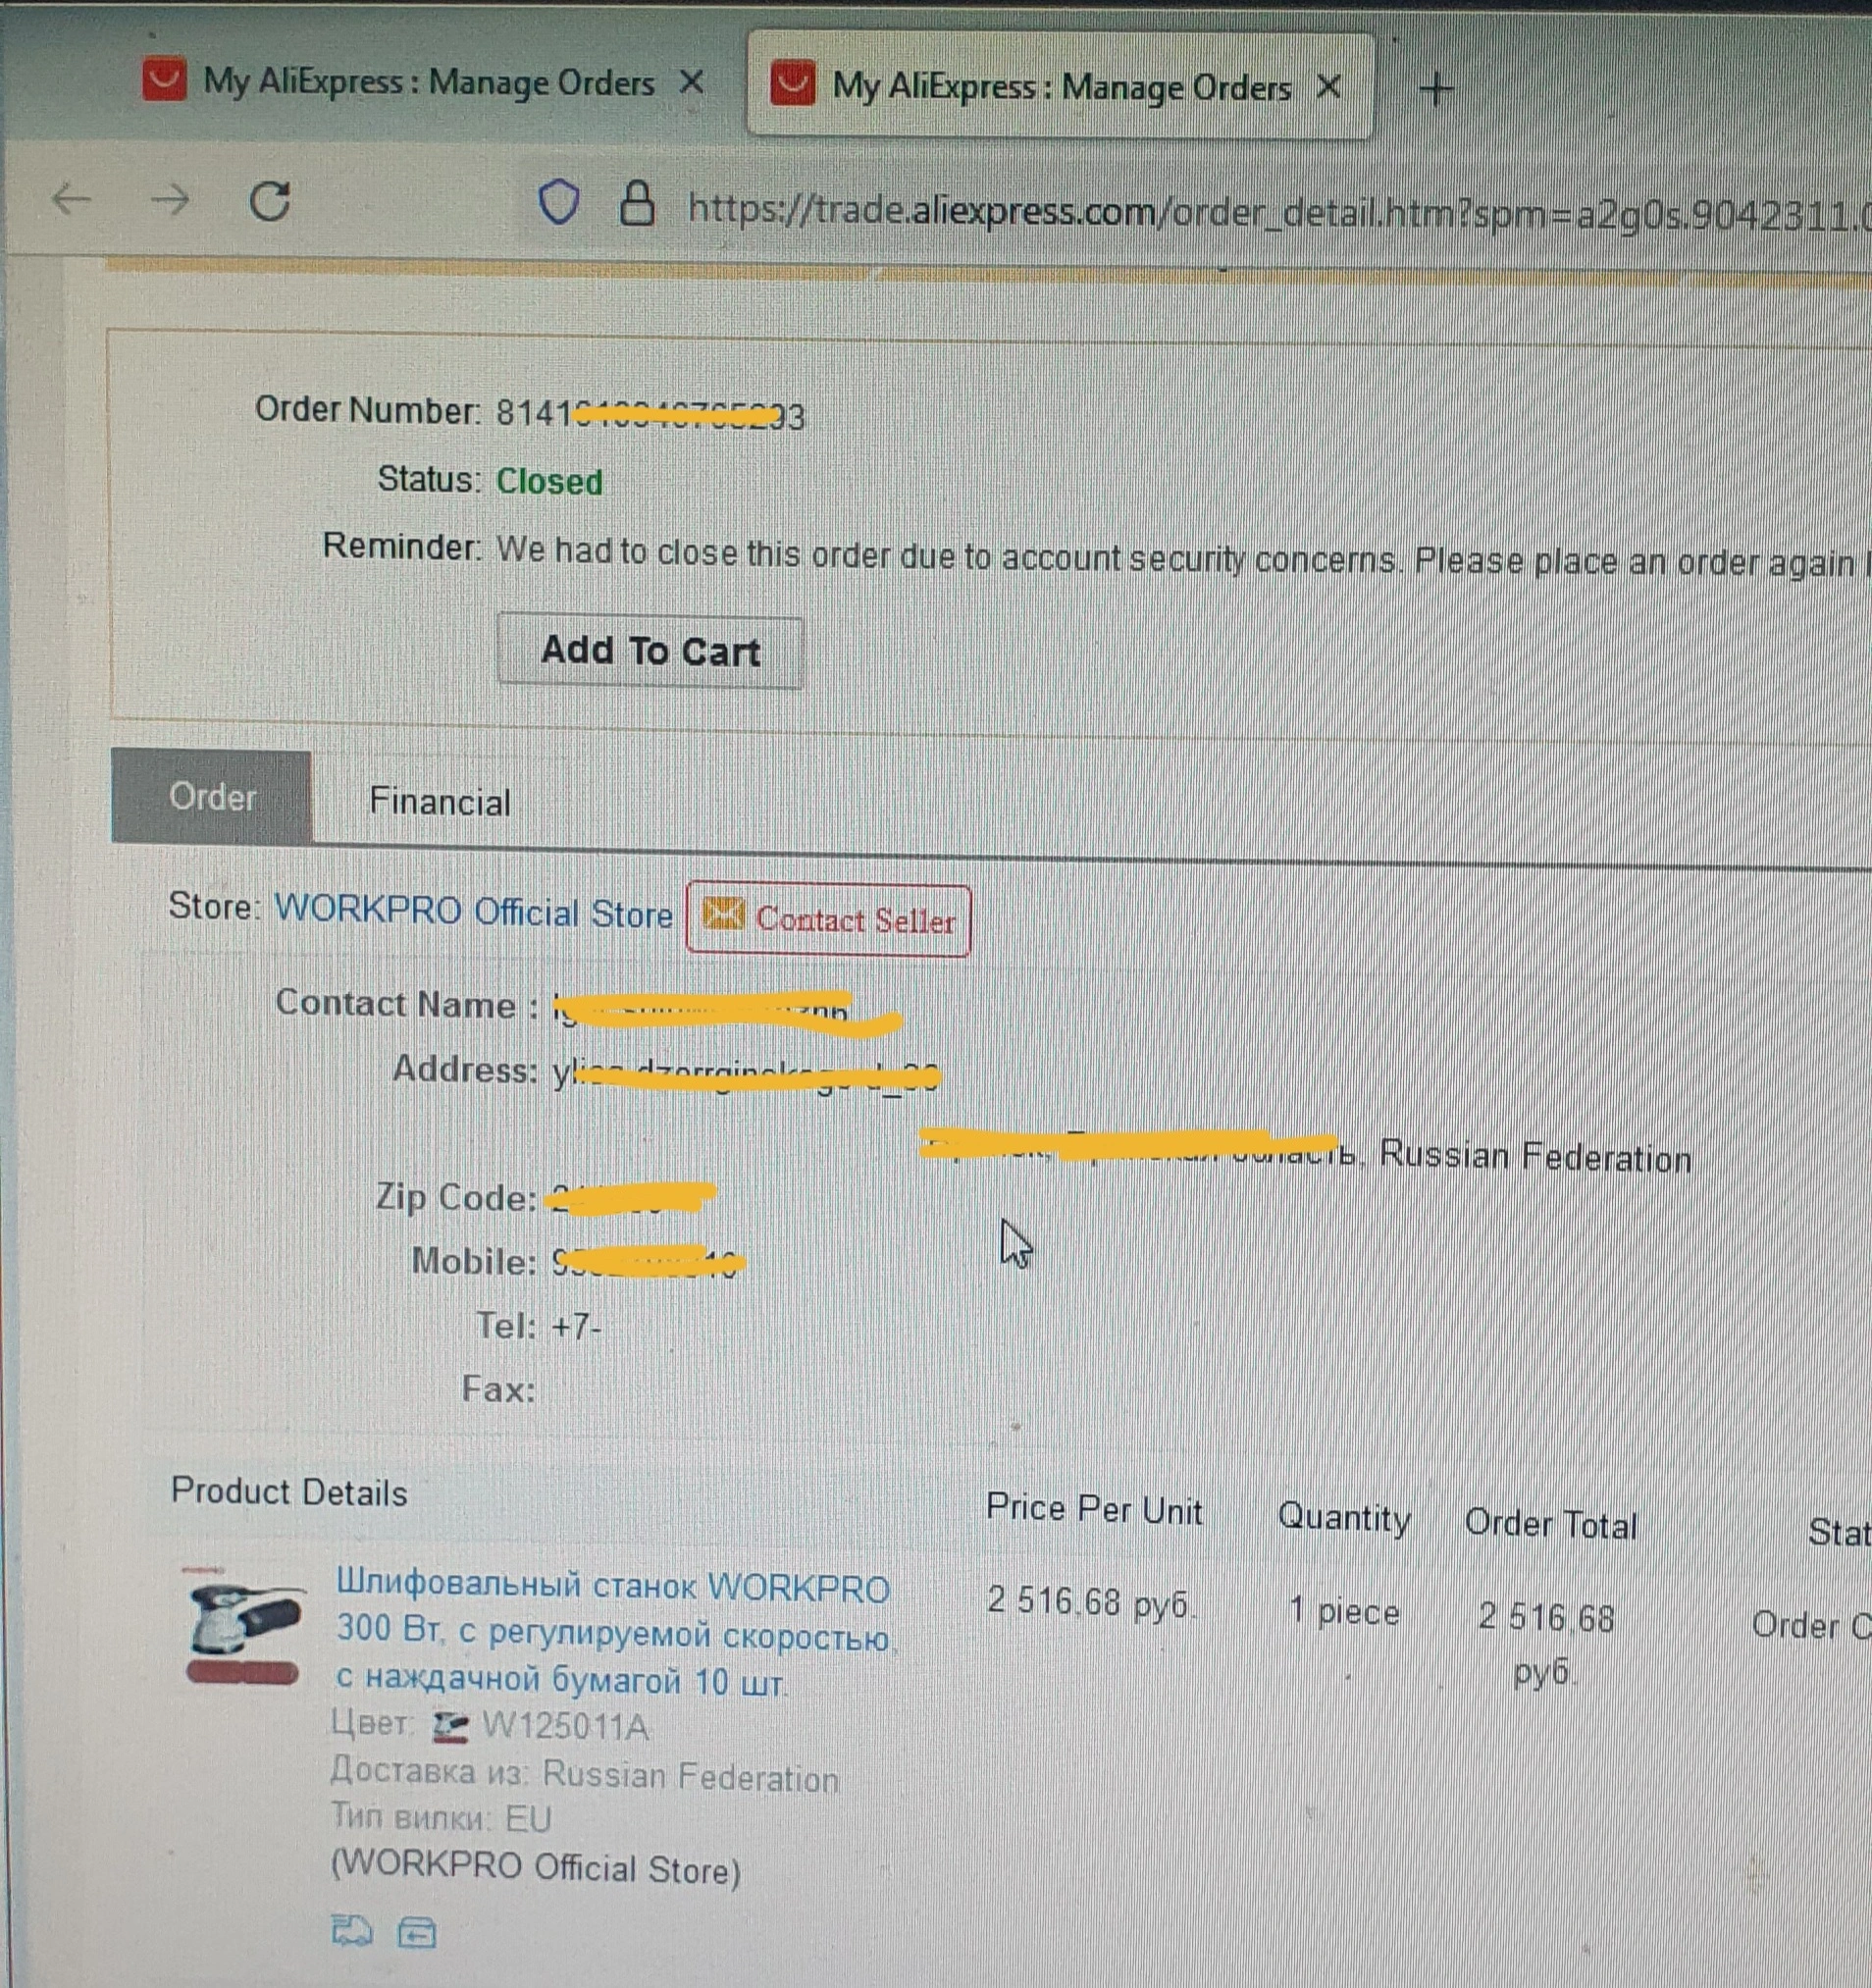Screen dimensions: 1872x1988
Task: Open the shield tracking protection icon
Action: click(558, 203)
